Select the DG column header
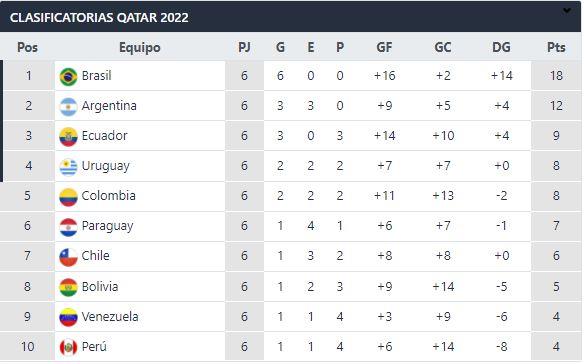Viewport: 584px width, 364px height. [x=501, y=47]
